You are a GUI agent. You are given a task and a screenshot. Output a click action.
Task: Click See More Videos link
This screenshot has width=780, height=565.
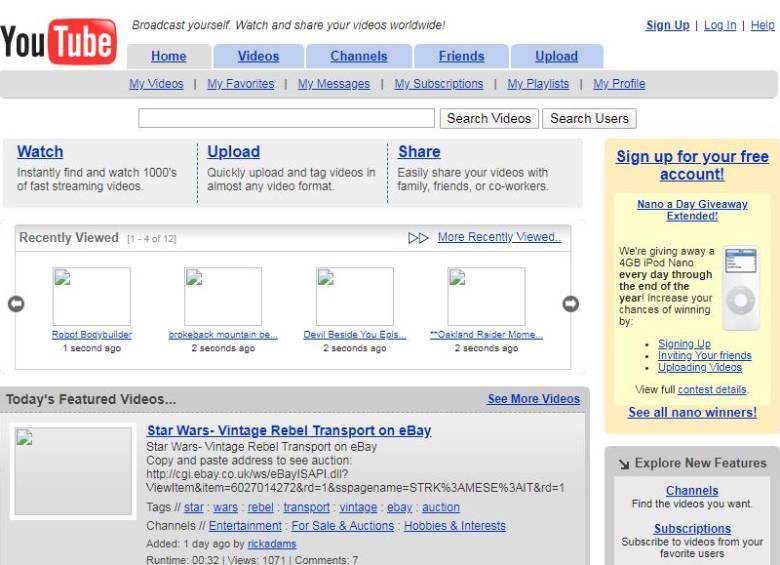[534, 399]
